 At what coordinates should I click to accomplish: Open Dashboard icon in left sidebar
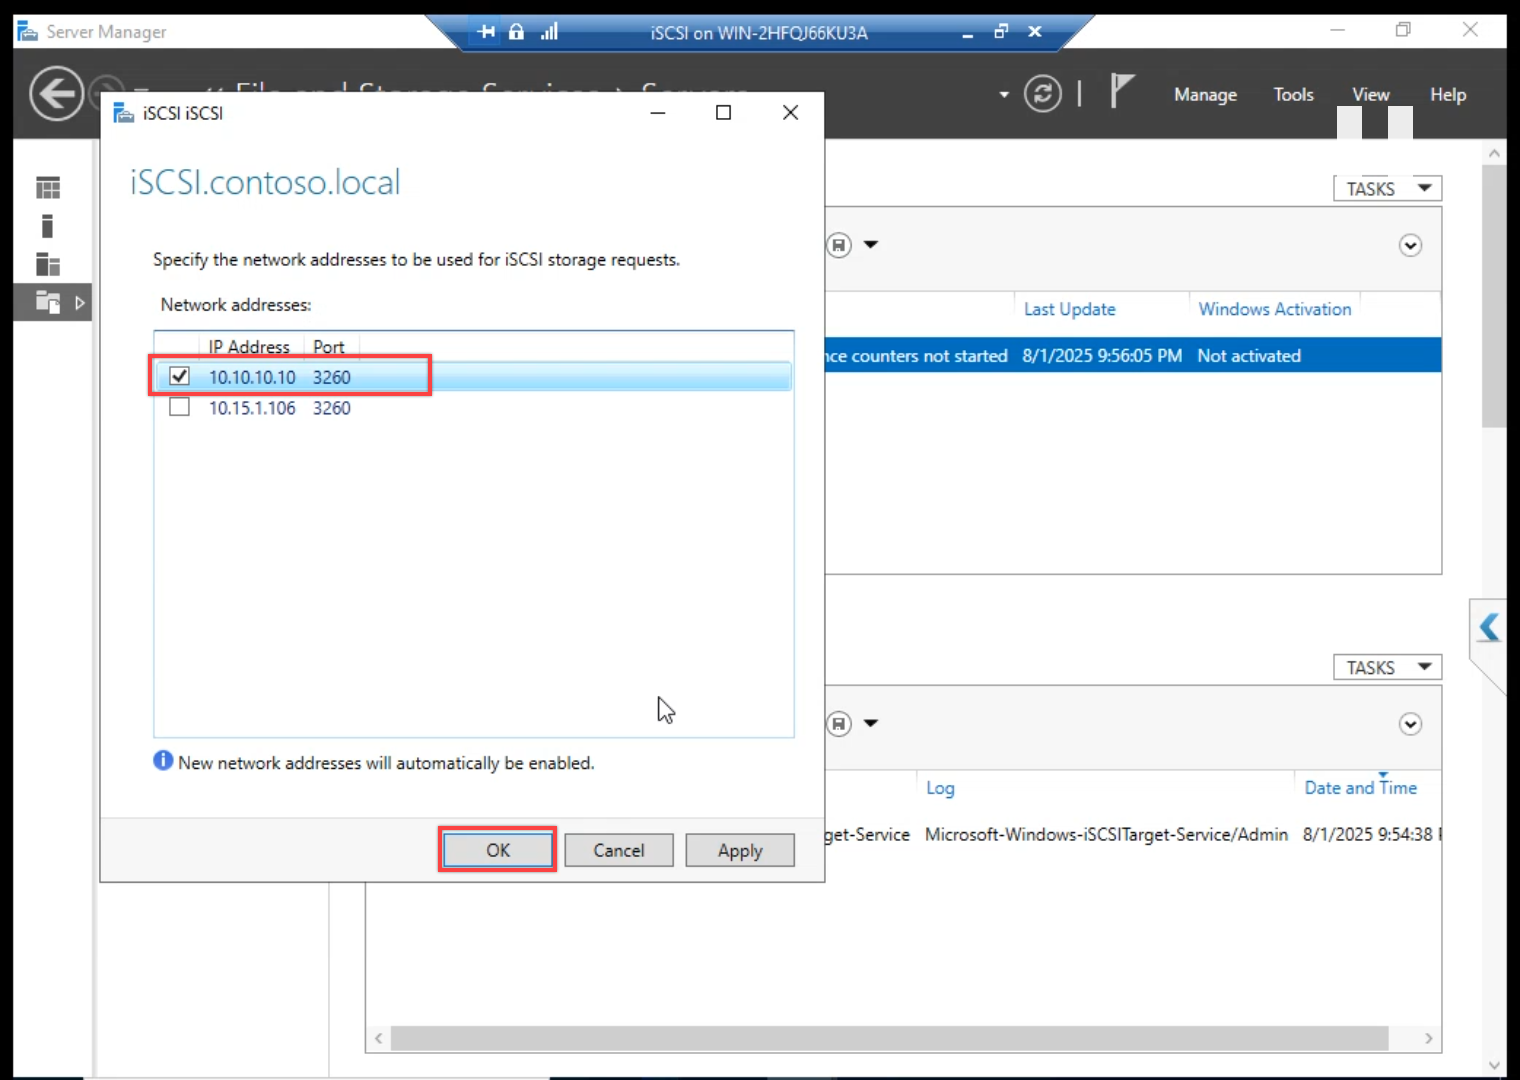(x=48, y=188)
